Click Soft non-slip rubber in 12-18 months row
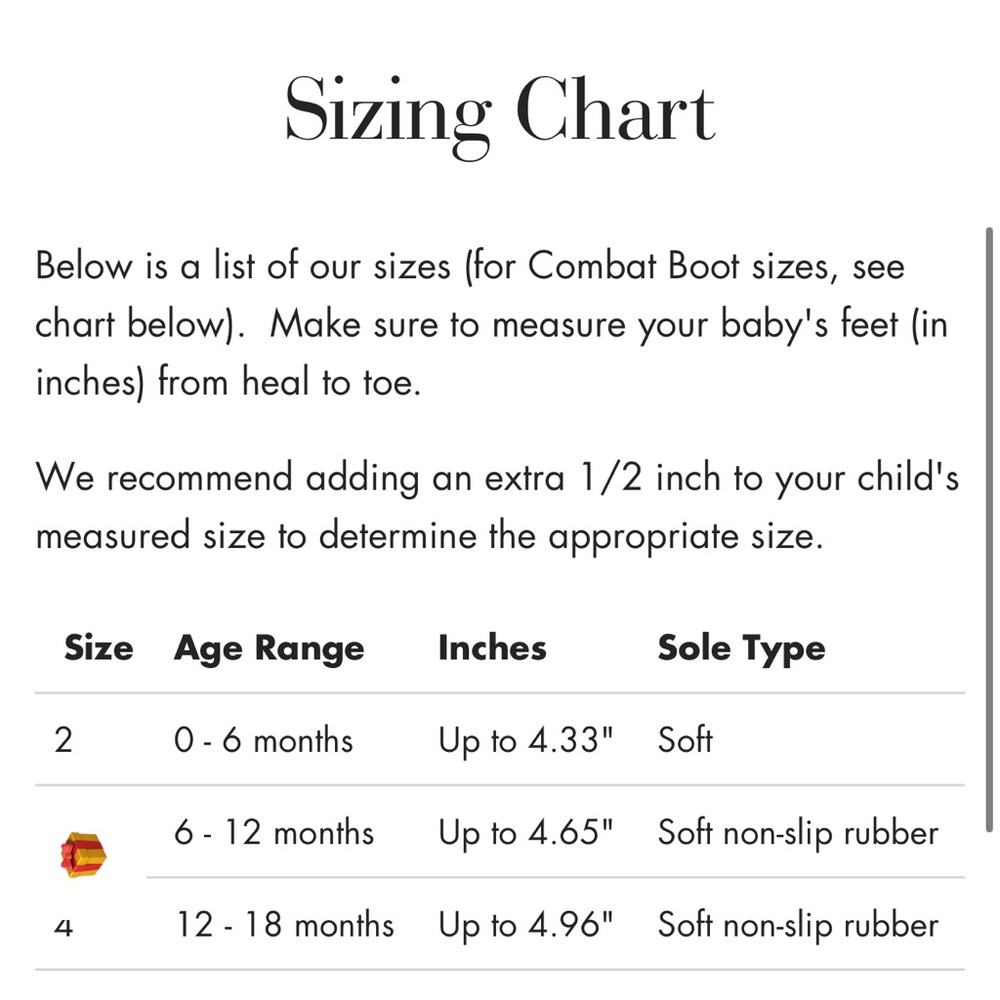The height and width of the screenshot is (1000, 1000). (x=798, y=925)
